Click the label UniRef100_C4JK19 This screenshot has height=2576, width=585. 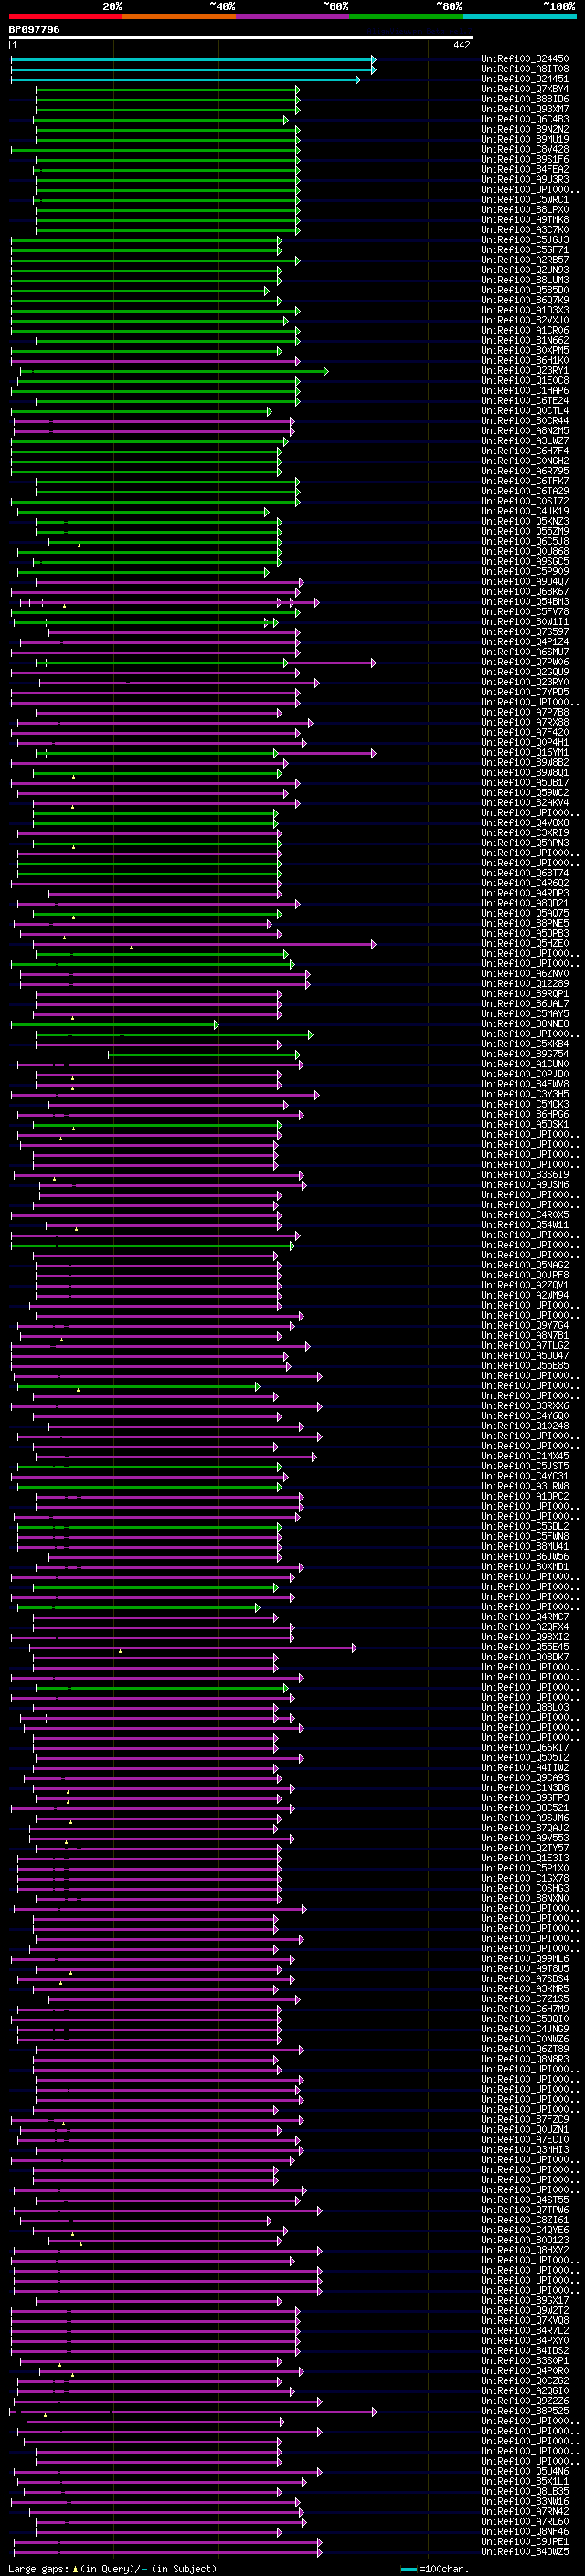[525, 511]
